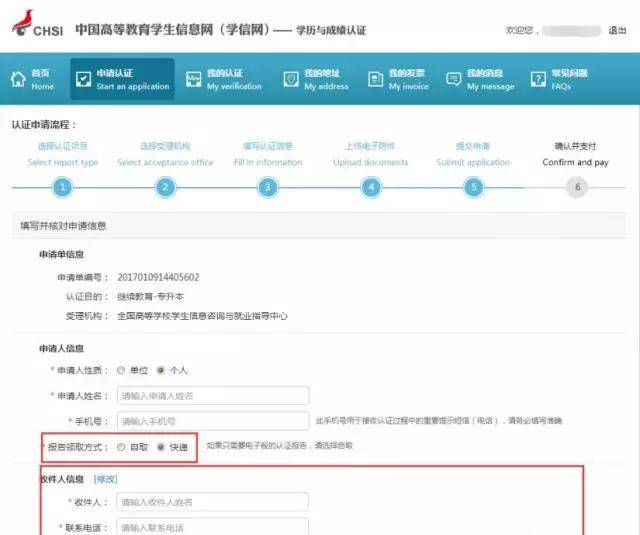Choose 自取 as report pickup method
This screenshot has height=535, width=640.
(121, 447)
